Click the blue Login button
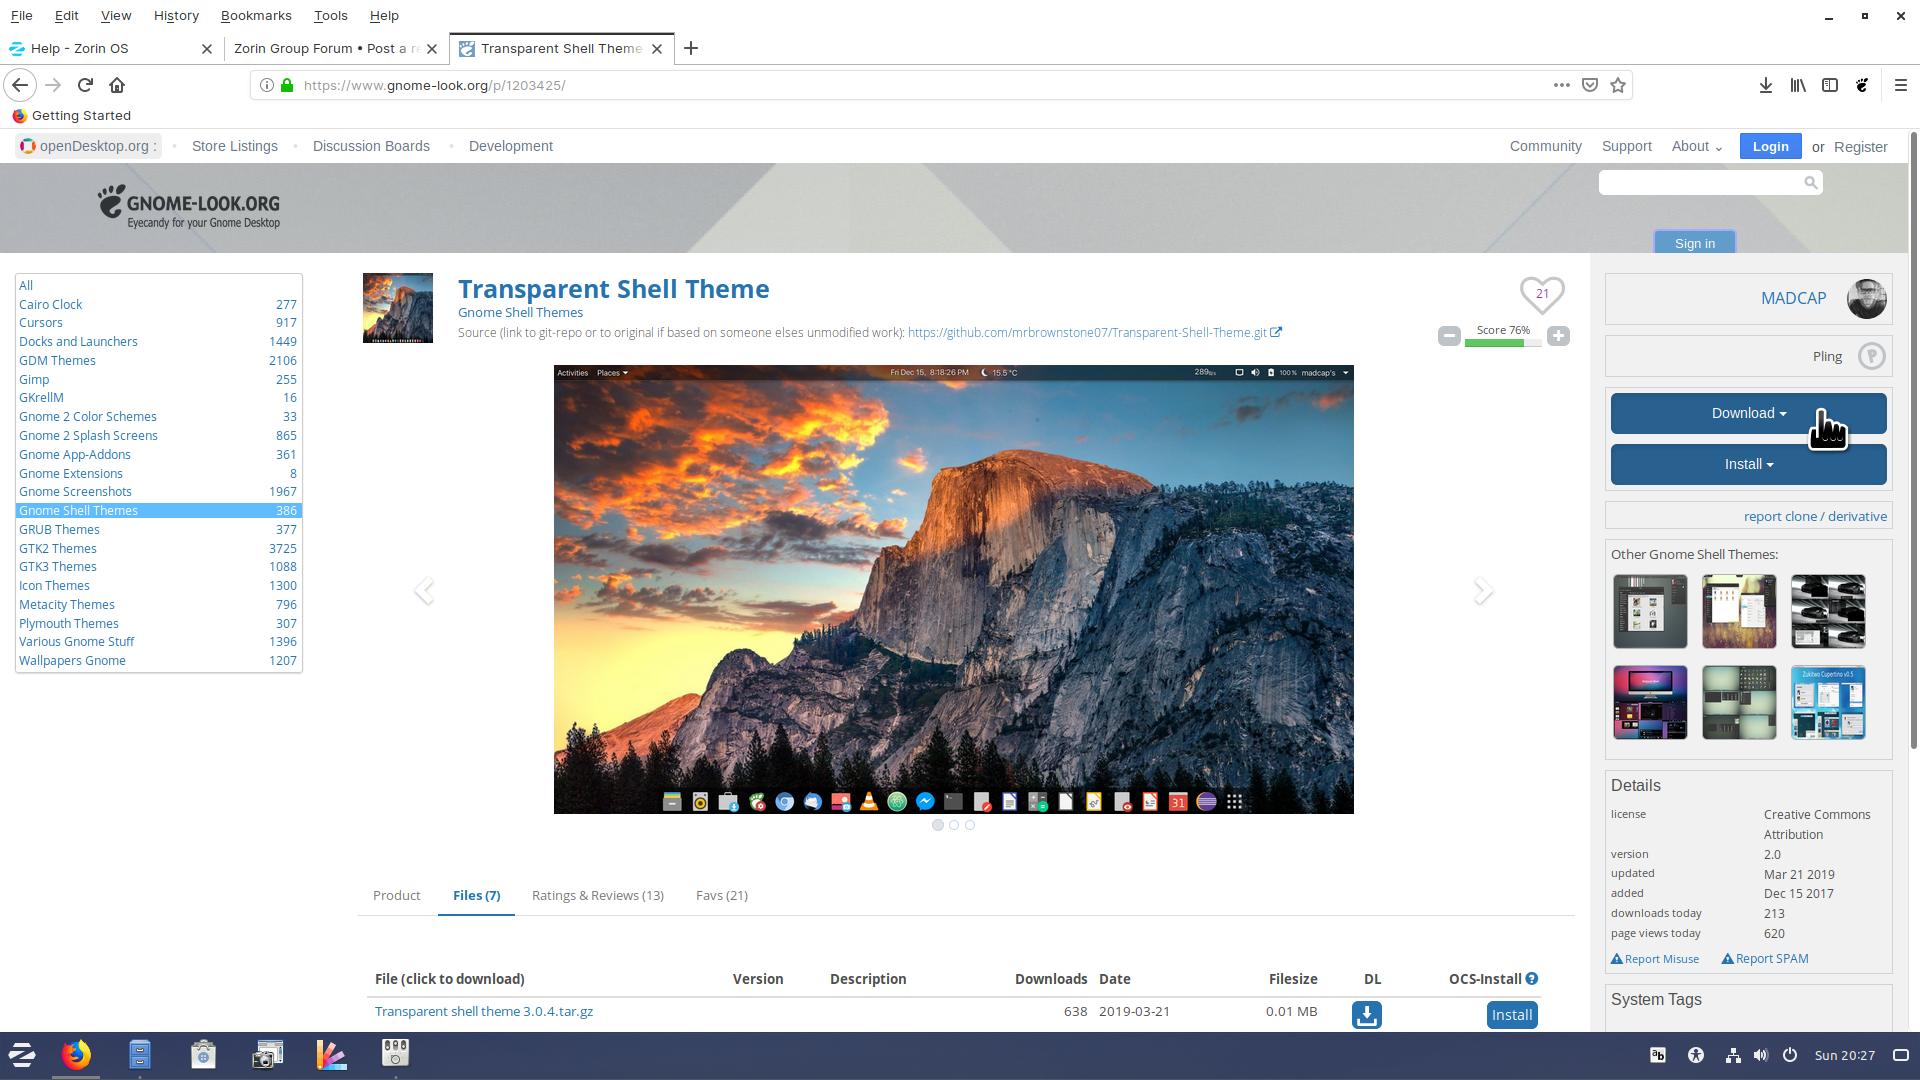 (1770, 146)
